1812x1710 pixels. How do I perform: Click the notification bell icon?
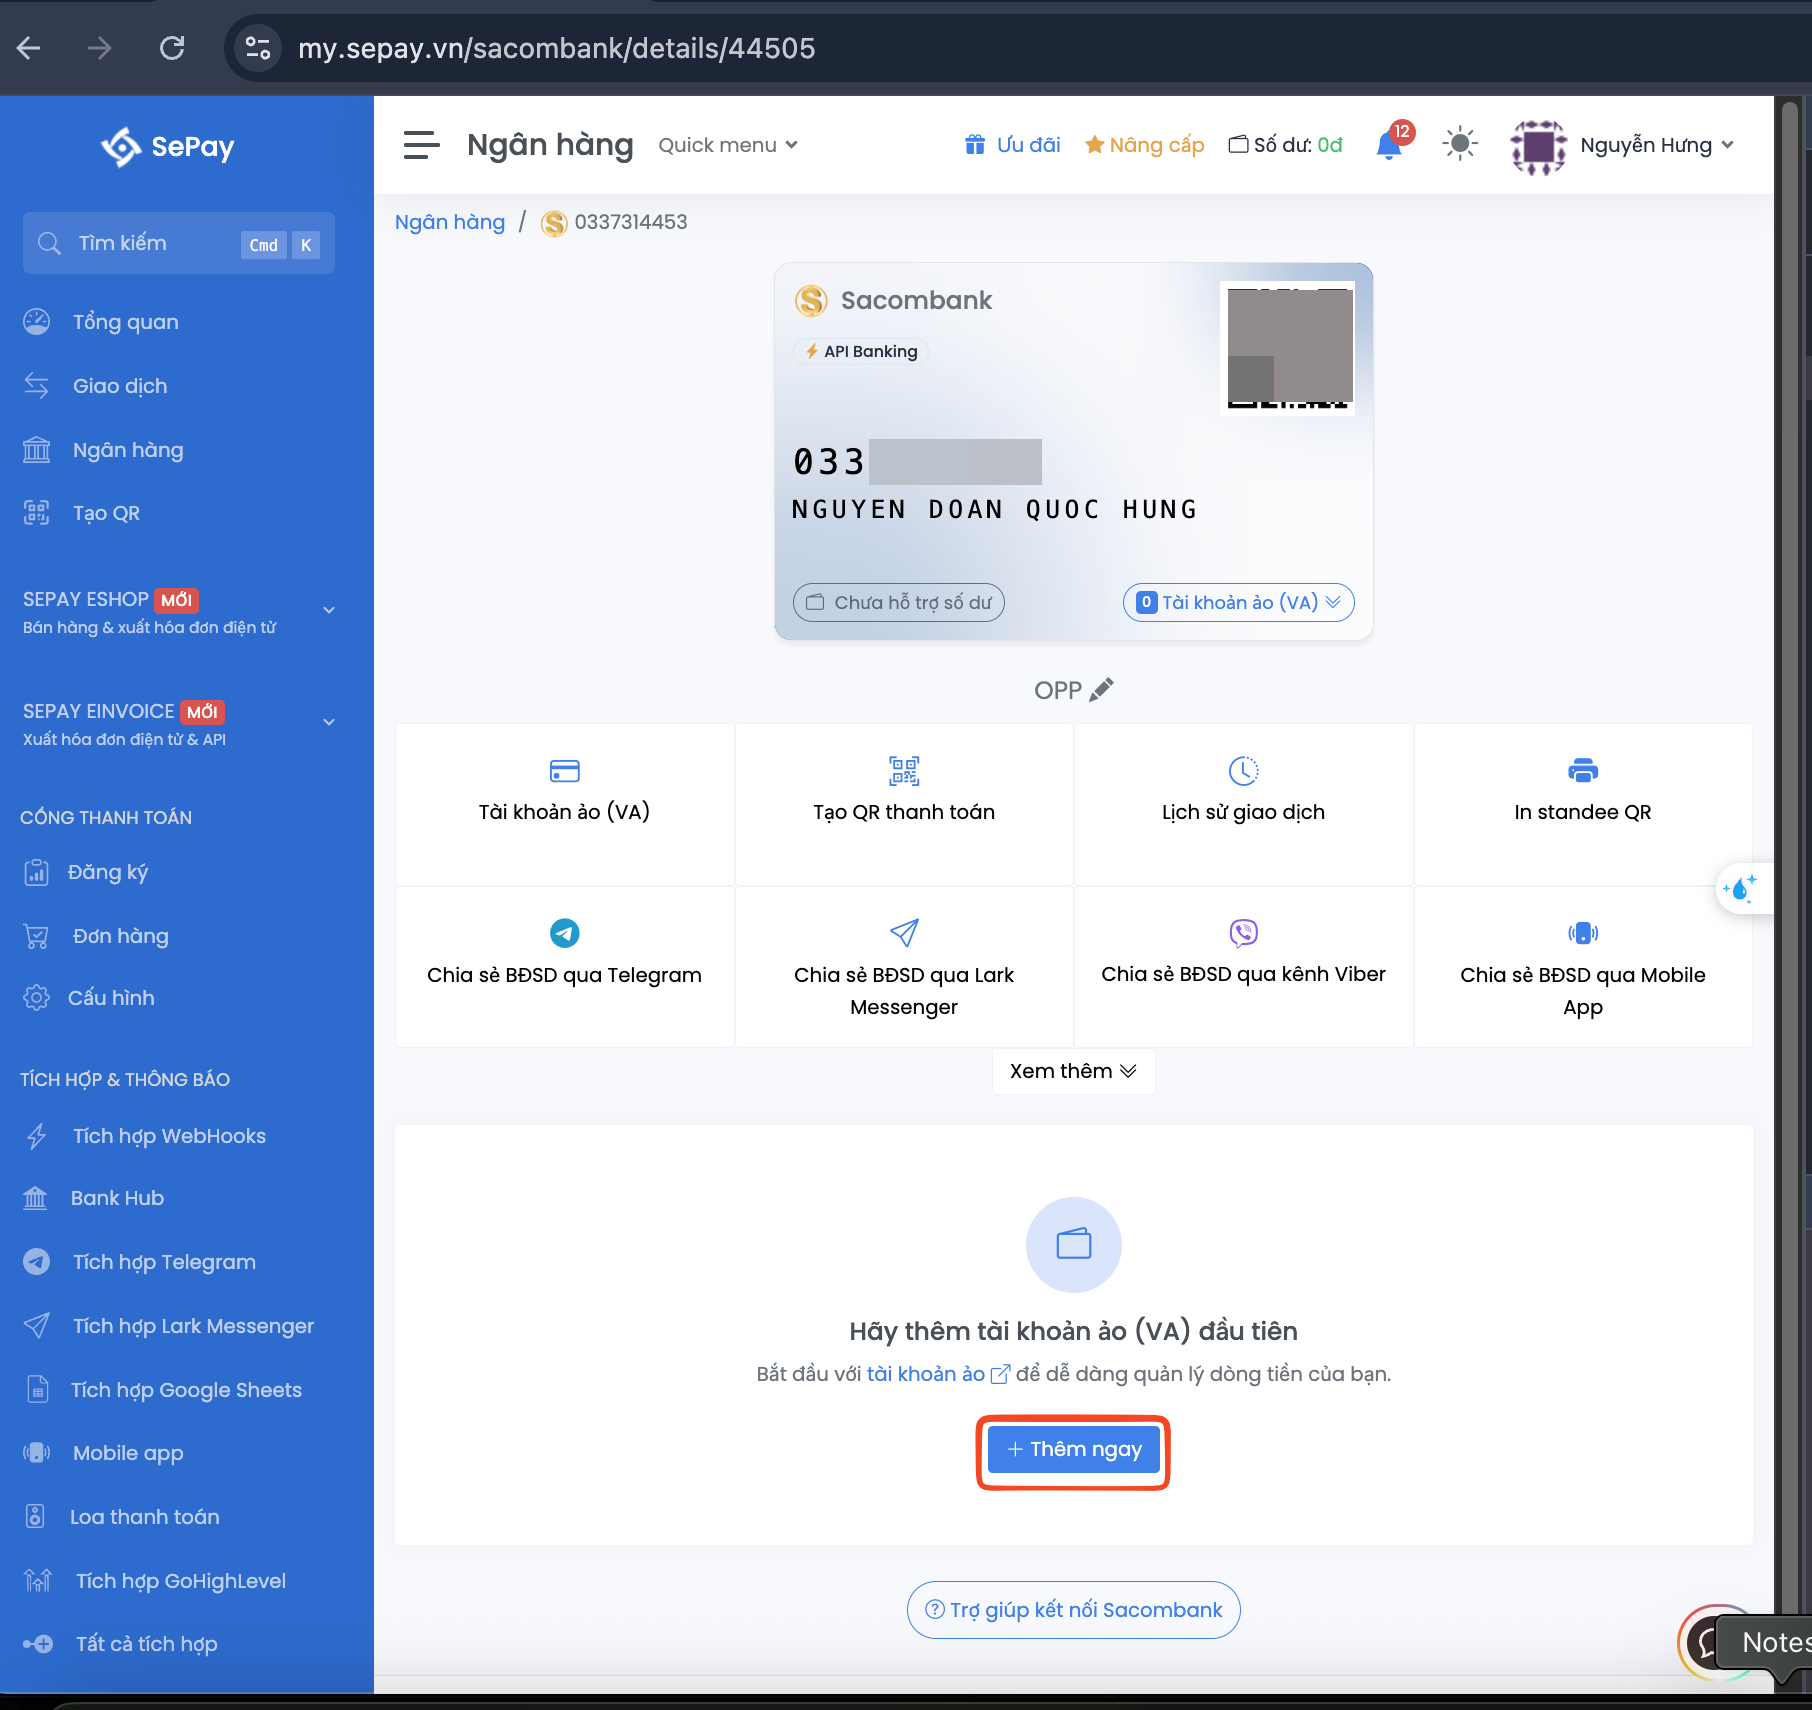[1388, 146]
